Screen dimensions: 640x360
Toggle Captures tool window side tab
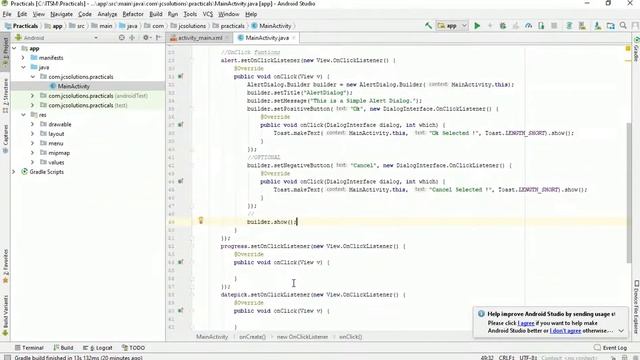[5, 139]
